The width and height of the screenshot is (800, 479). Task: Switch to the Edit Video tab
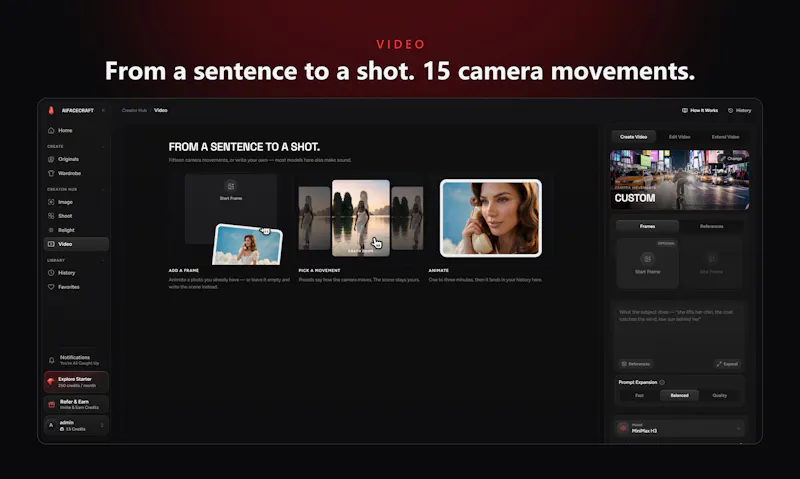679,137
